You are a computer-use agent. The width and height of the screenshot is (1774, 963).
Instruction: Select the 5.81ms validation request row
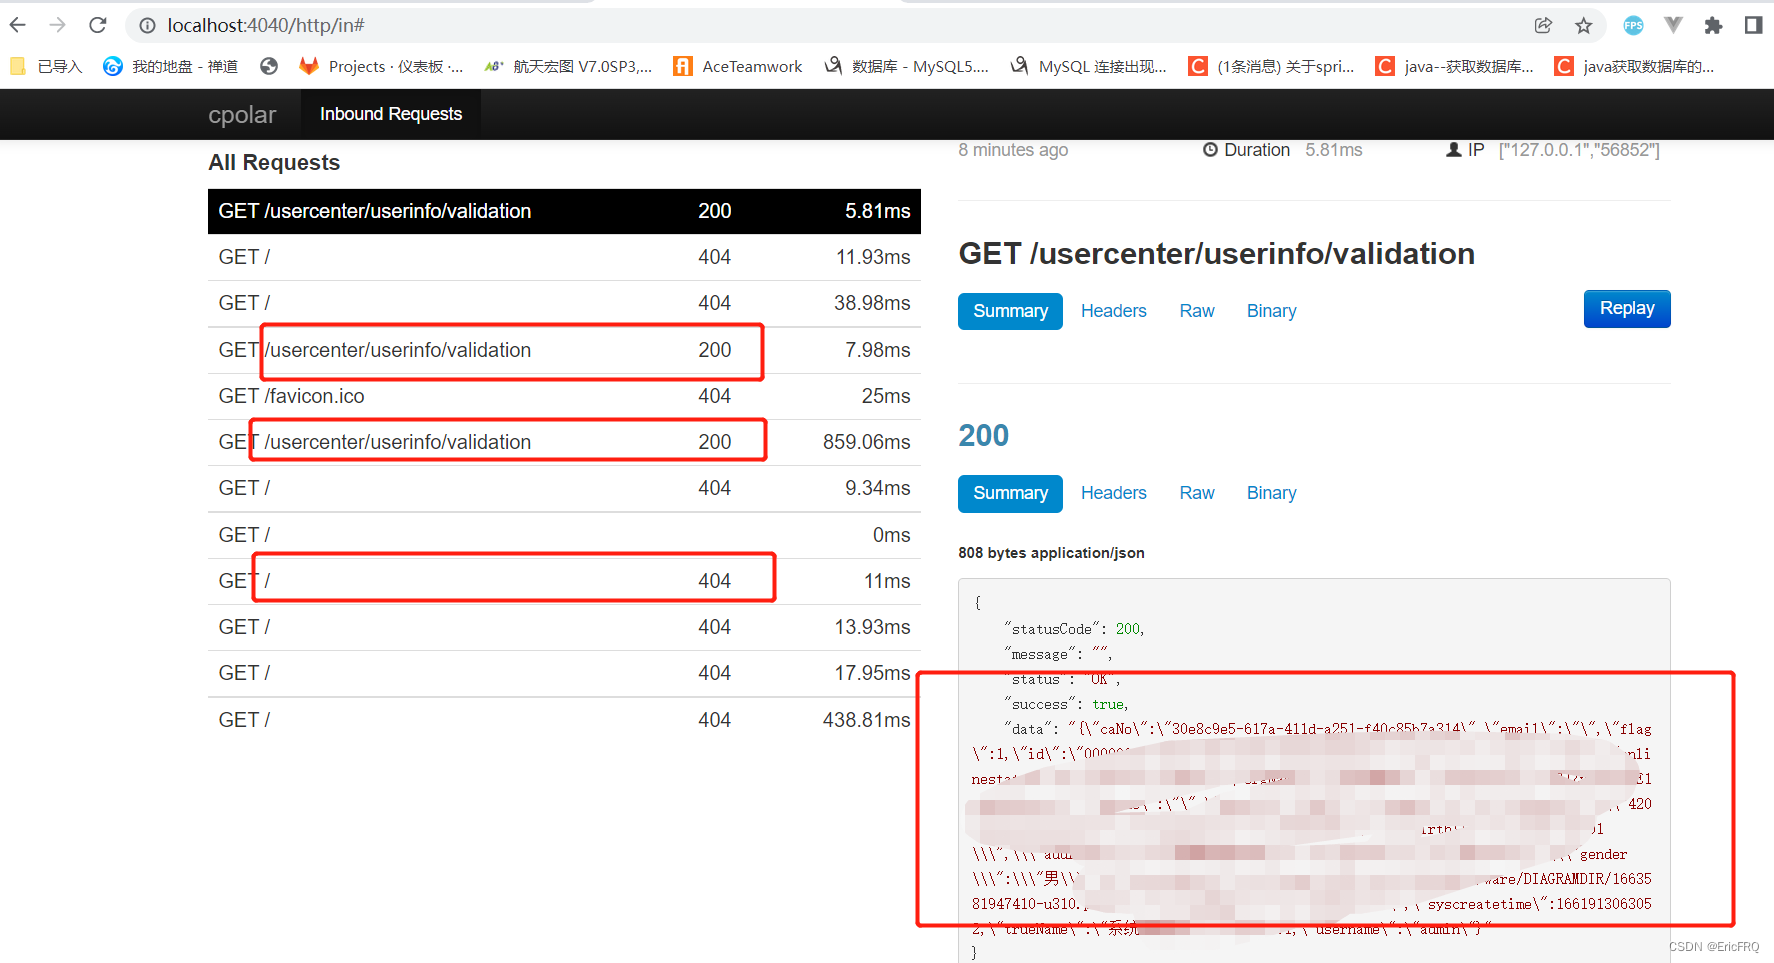point(564,211)
